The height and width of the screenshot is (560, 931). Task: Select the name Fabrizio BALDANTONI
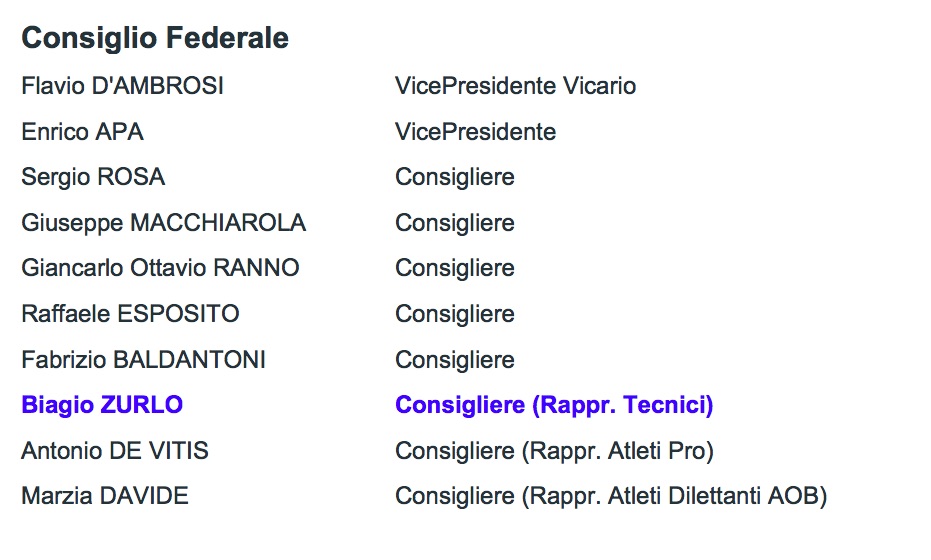point(143,360)
